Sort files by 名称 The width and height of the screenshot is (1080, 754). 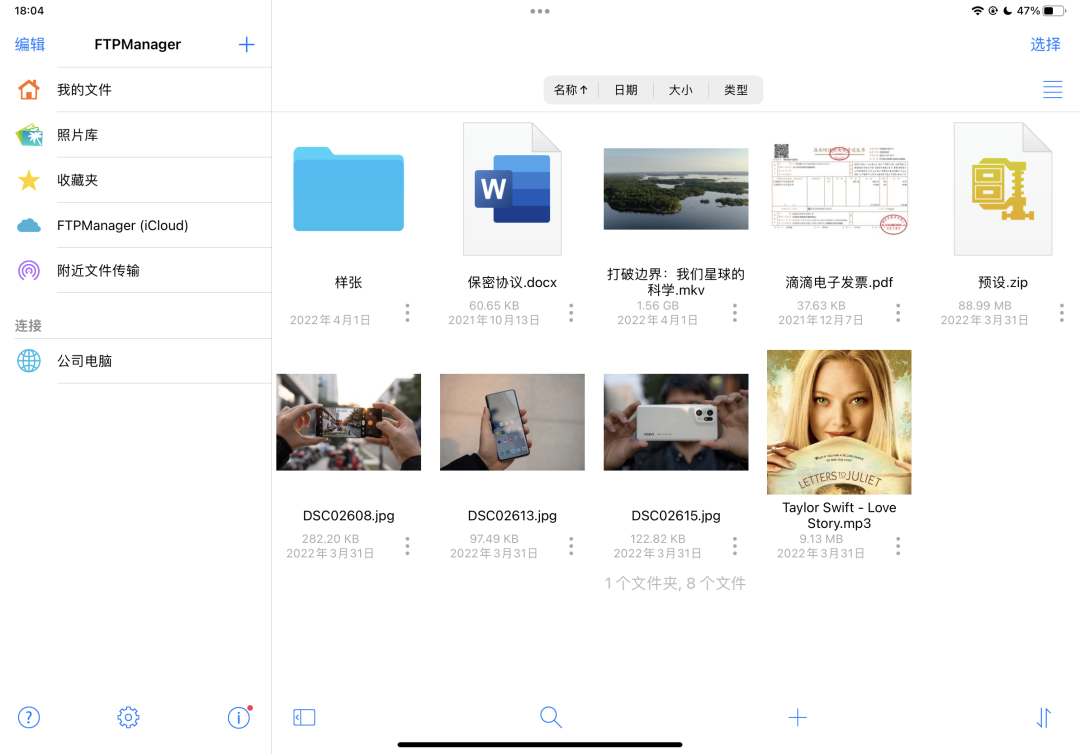pyautogui.click(x=571, y=90)
